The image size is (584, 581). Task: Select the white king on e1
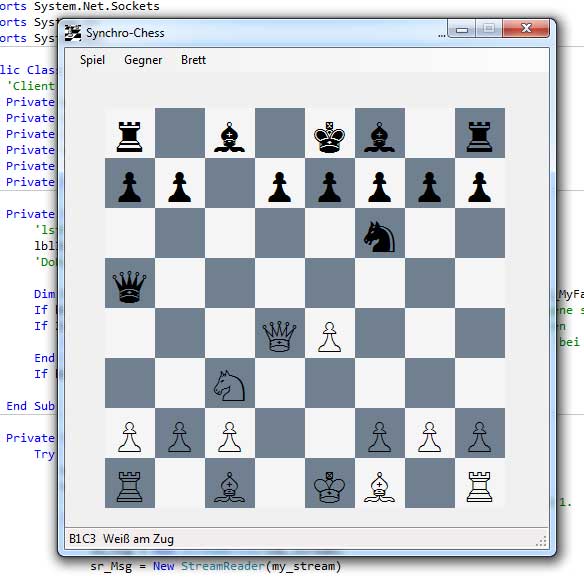(x=329, y=487)
